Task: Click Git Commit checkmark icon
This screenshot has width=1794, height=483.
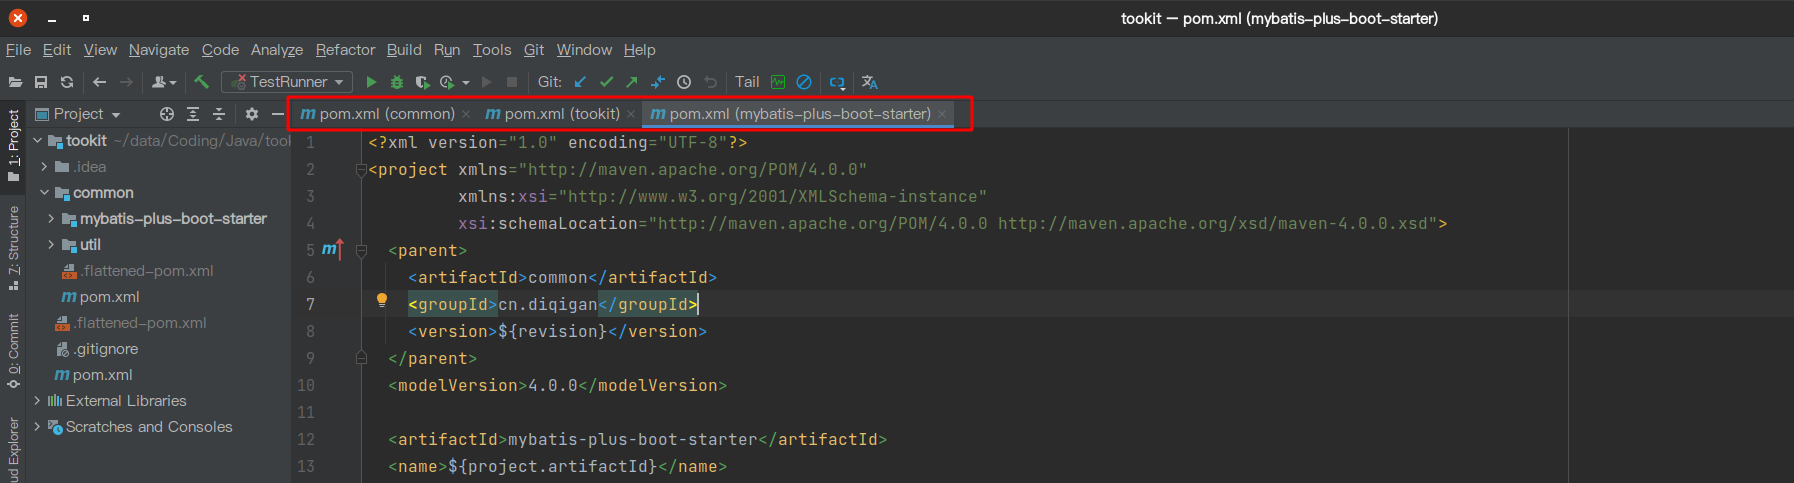Action: click(x=606, y=82)
